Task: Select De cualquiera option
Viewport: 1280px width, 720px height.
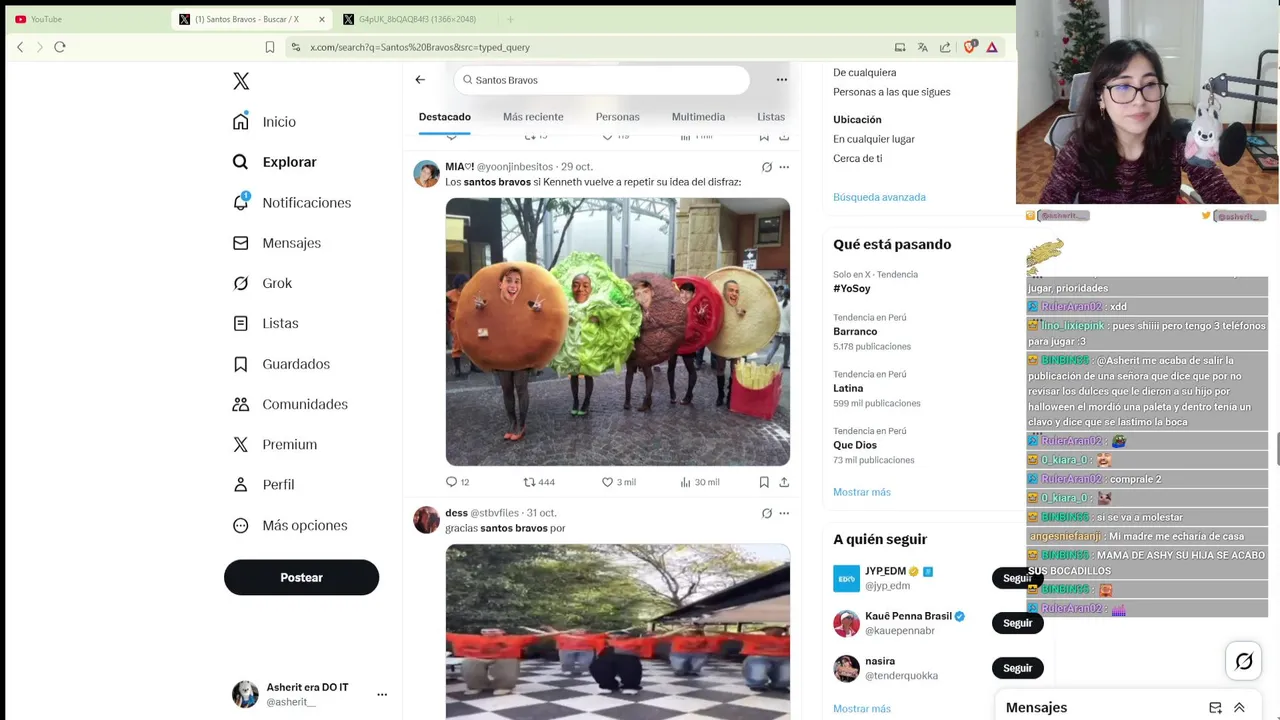Action: tap(864, 72)
